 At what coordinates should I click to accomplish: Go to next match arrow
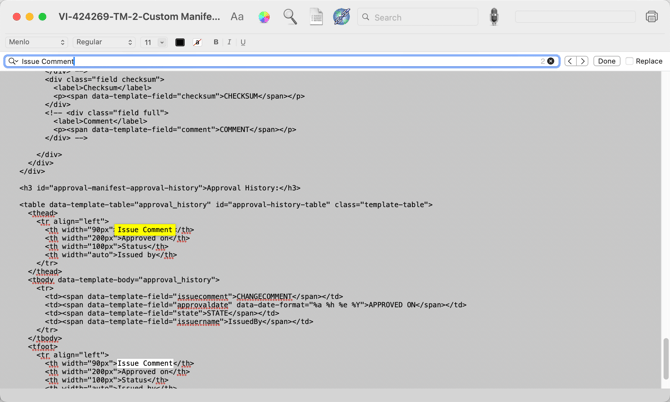(x=582, y=61)
